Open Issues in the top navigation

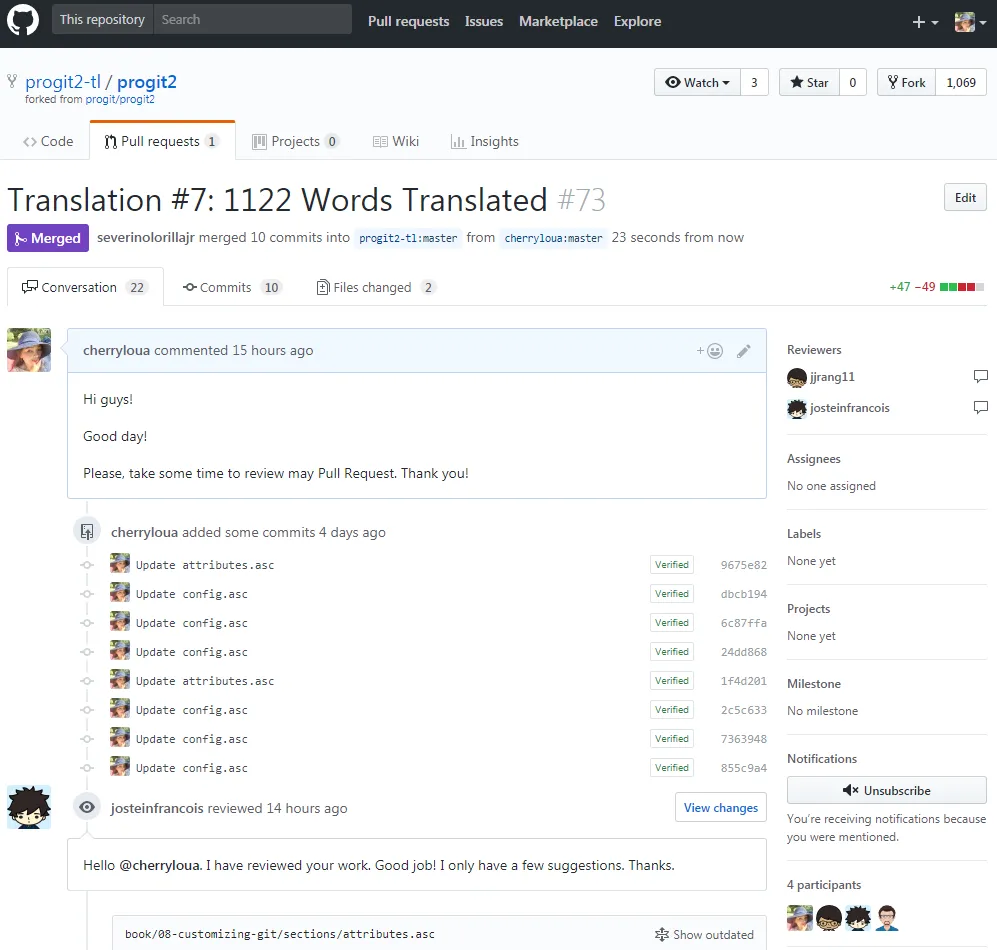coord(483,21)
